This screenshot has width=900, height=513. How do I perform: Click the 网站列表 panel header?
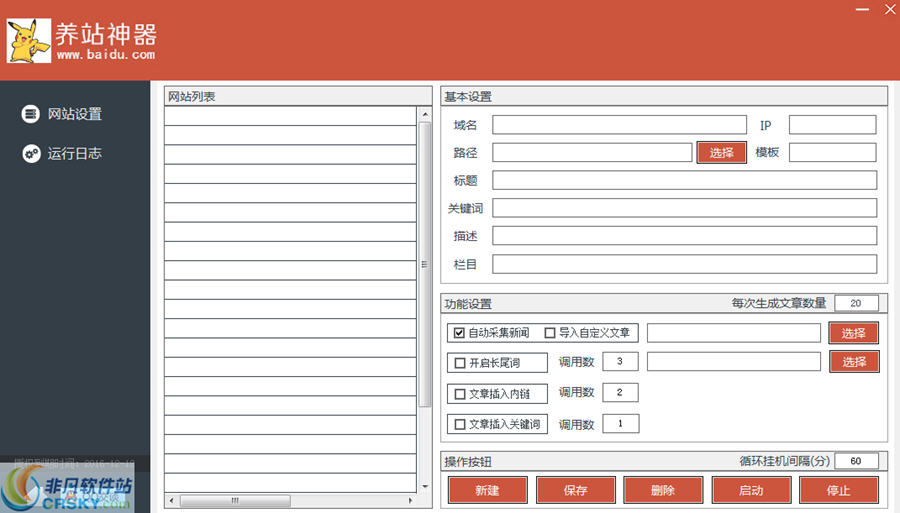tap(298, 96)
